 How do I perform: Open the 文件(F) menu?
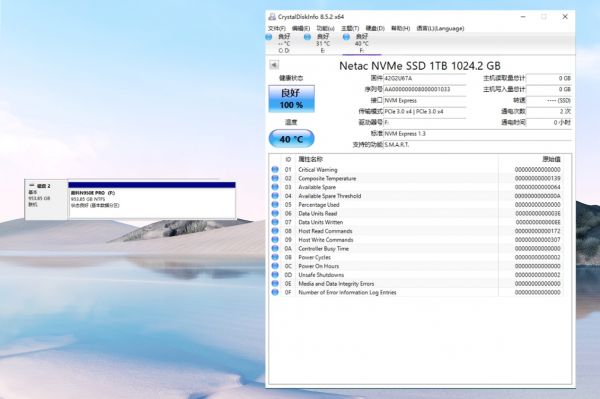point(277,28)
